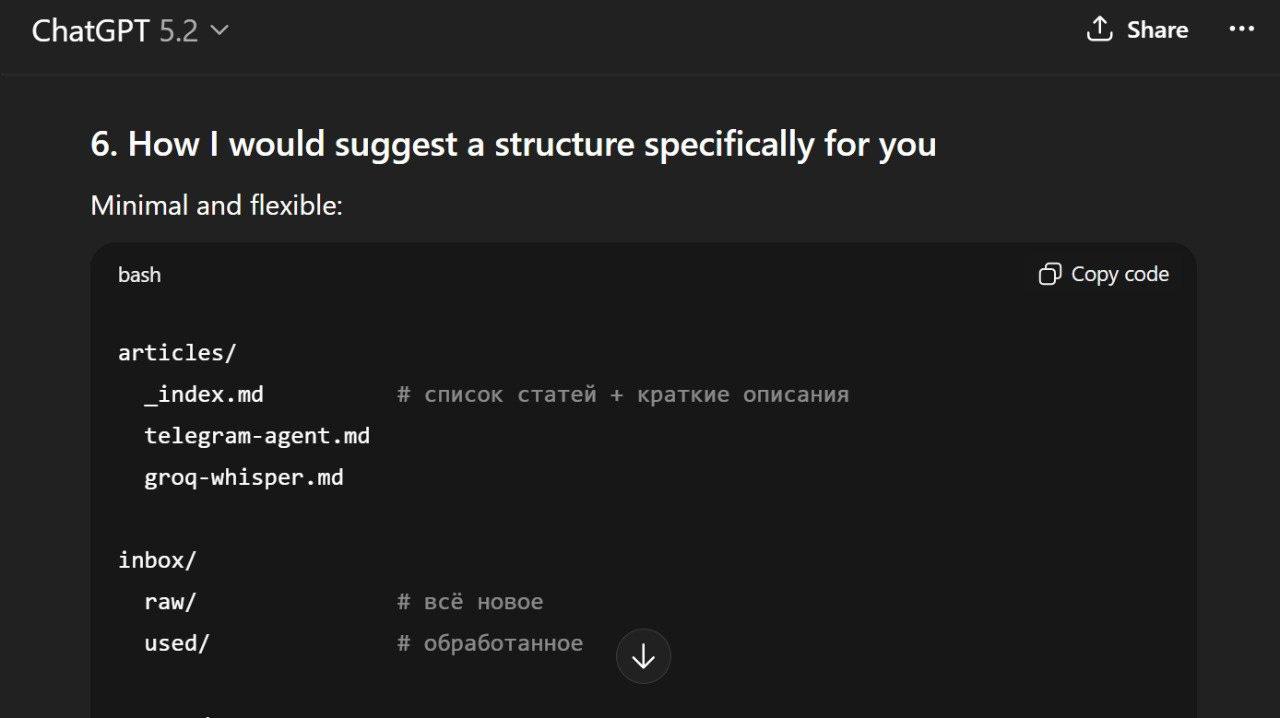1280x718 pixels.
Task: Click the inbox/ folder line in code
Action: pos(157,560)
